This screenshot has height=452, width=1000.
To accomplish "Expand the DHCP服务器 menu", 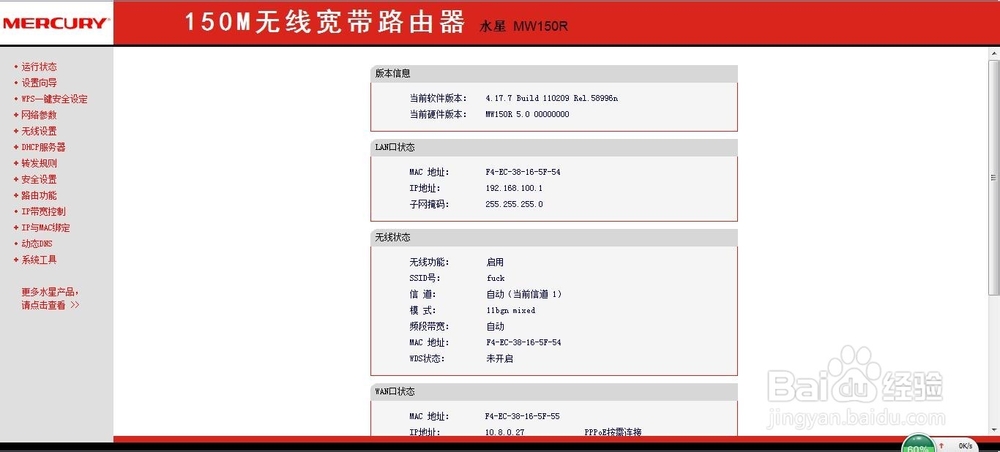I will (x=43, y=147).
